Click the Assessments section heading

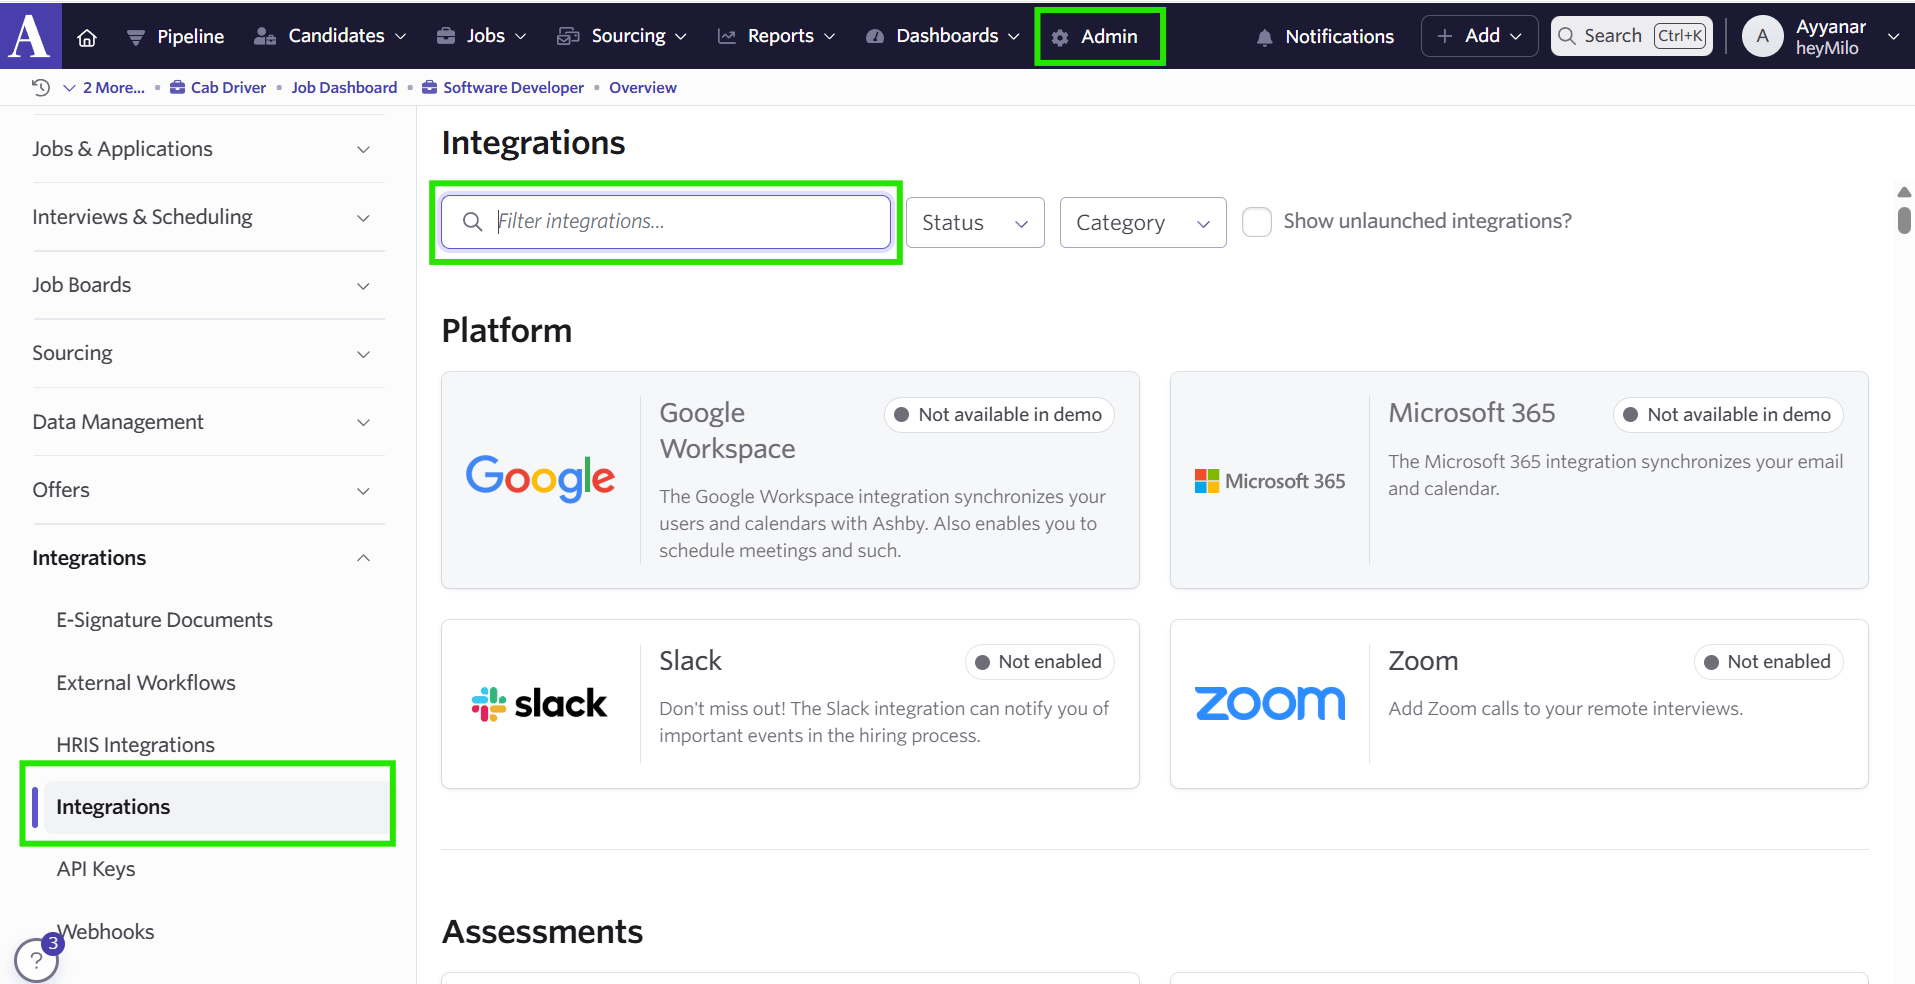[542, 932]
